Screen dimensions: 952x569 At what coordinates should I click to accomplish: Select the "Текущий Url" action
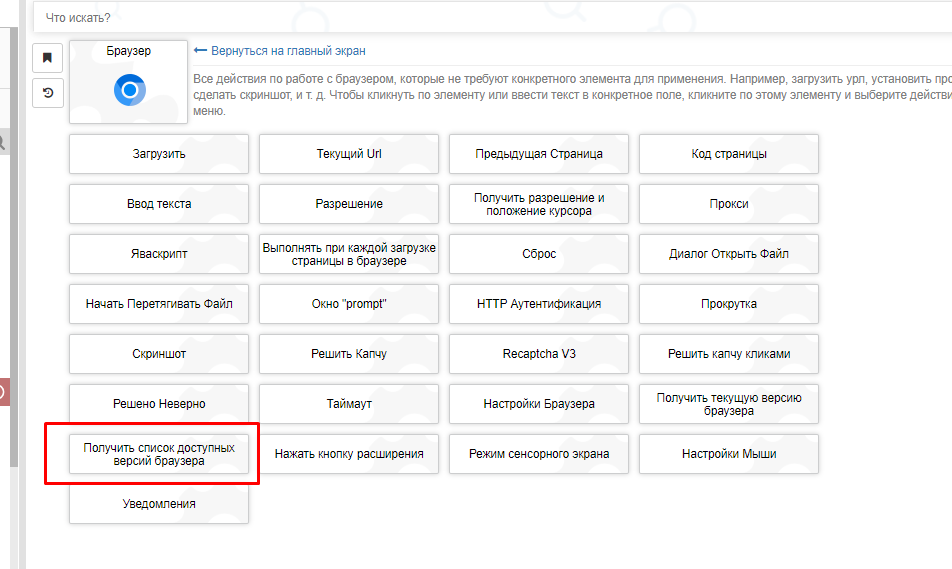[349, 154]
